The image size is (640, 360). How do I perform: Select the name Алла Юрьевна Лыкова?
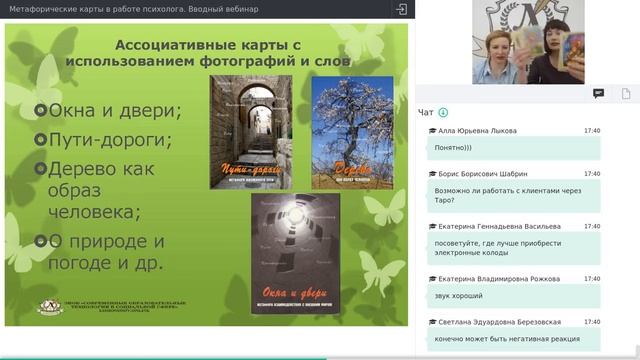(x=477, y=131)
